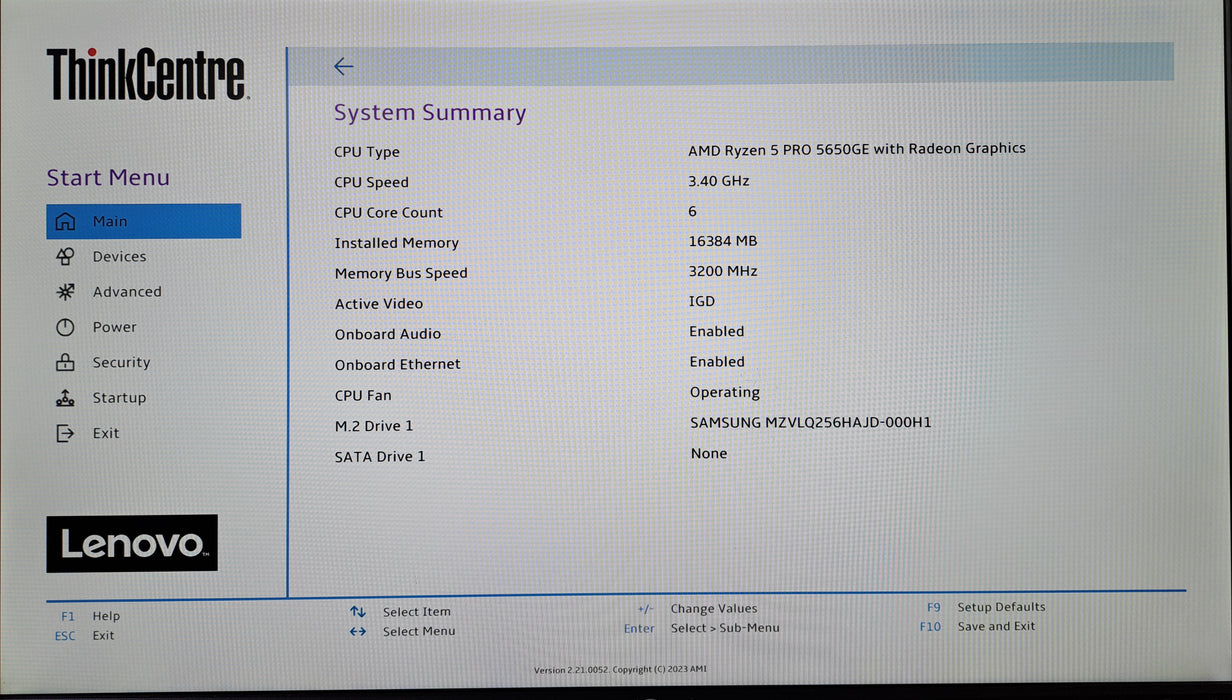Click the Memory Bus Speed label
The image size is (1232, 700).
[x=401, y=273]
